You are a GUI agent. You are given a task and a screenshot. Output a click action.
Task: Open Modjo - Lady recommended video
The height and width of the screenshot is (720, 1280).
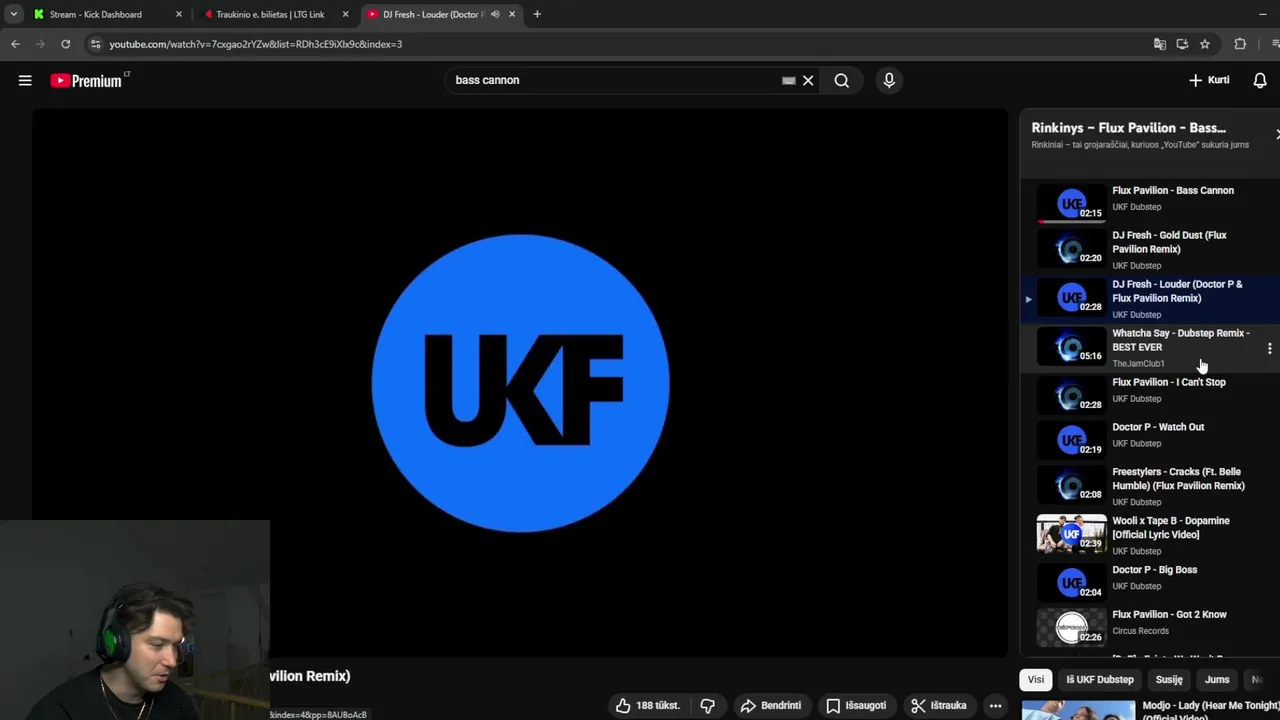click(1150, 709)
